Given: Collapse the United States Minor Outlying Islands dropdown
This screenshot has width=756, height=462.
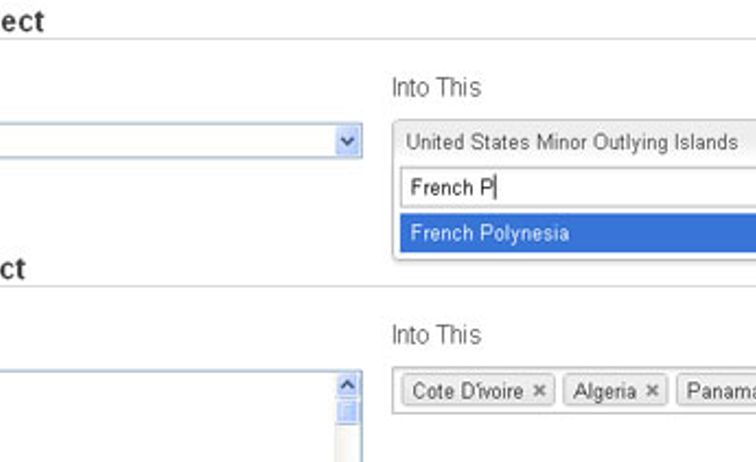Looking at the screenshot, I should point(575,142).
